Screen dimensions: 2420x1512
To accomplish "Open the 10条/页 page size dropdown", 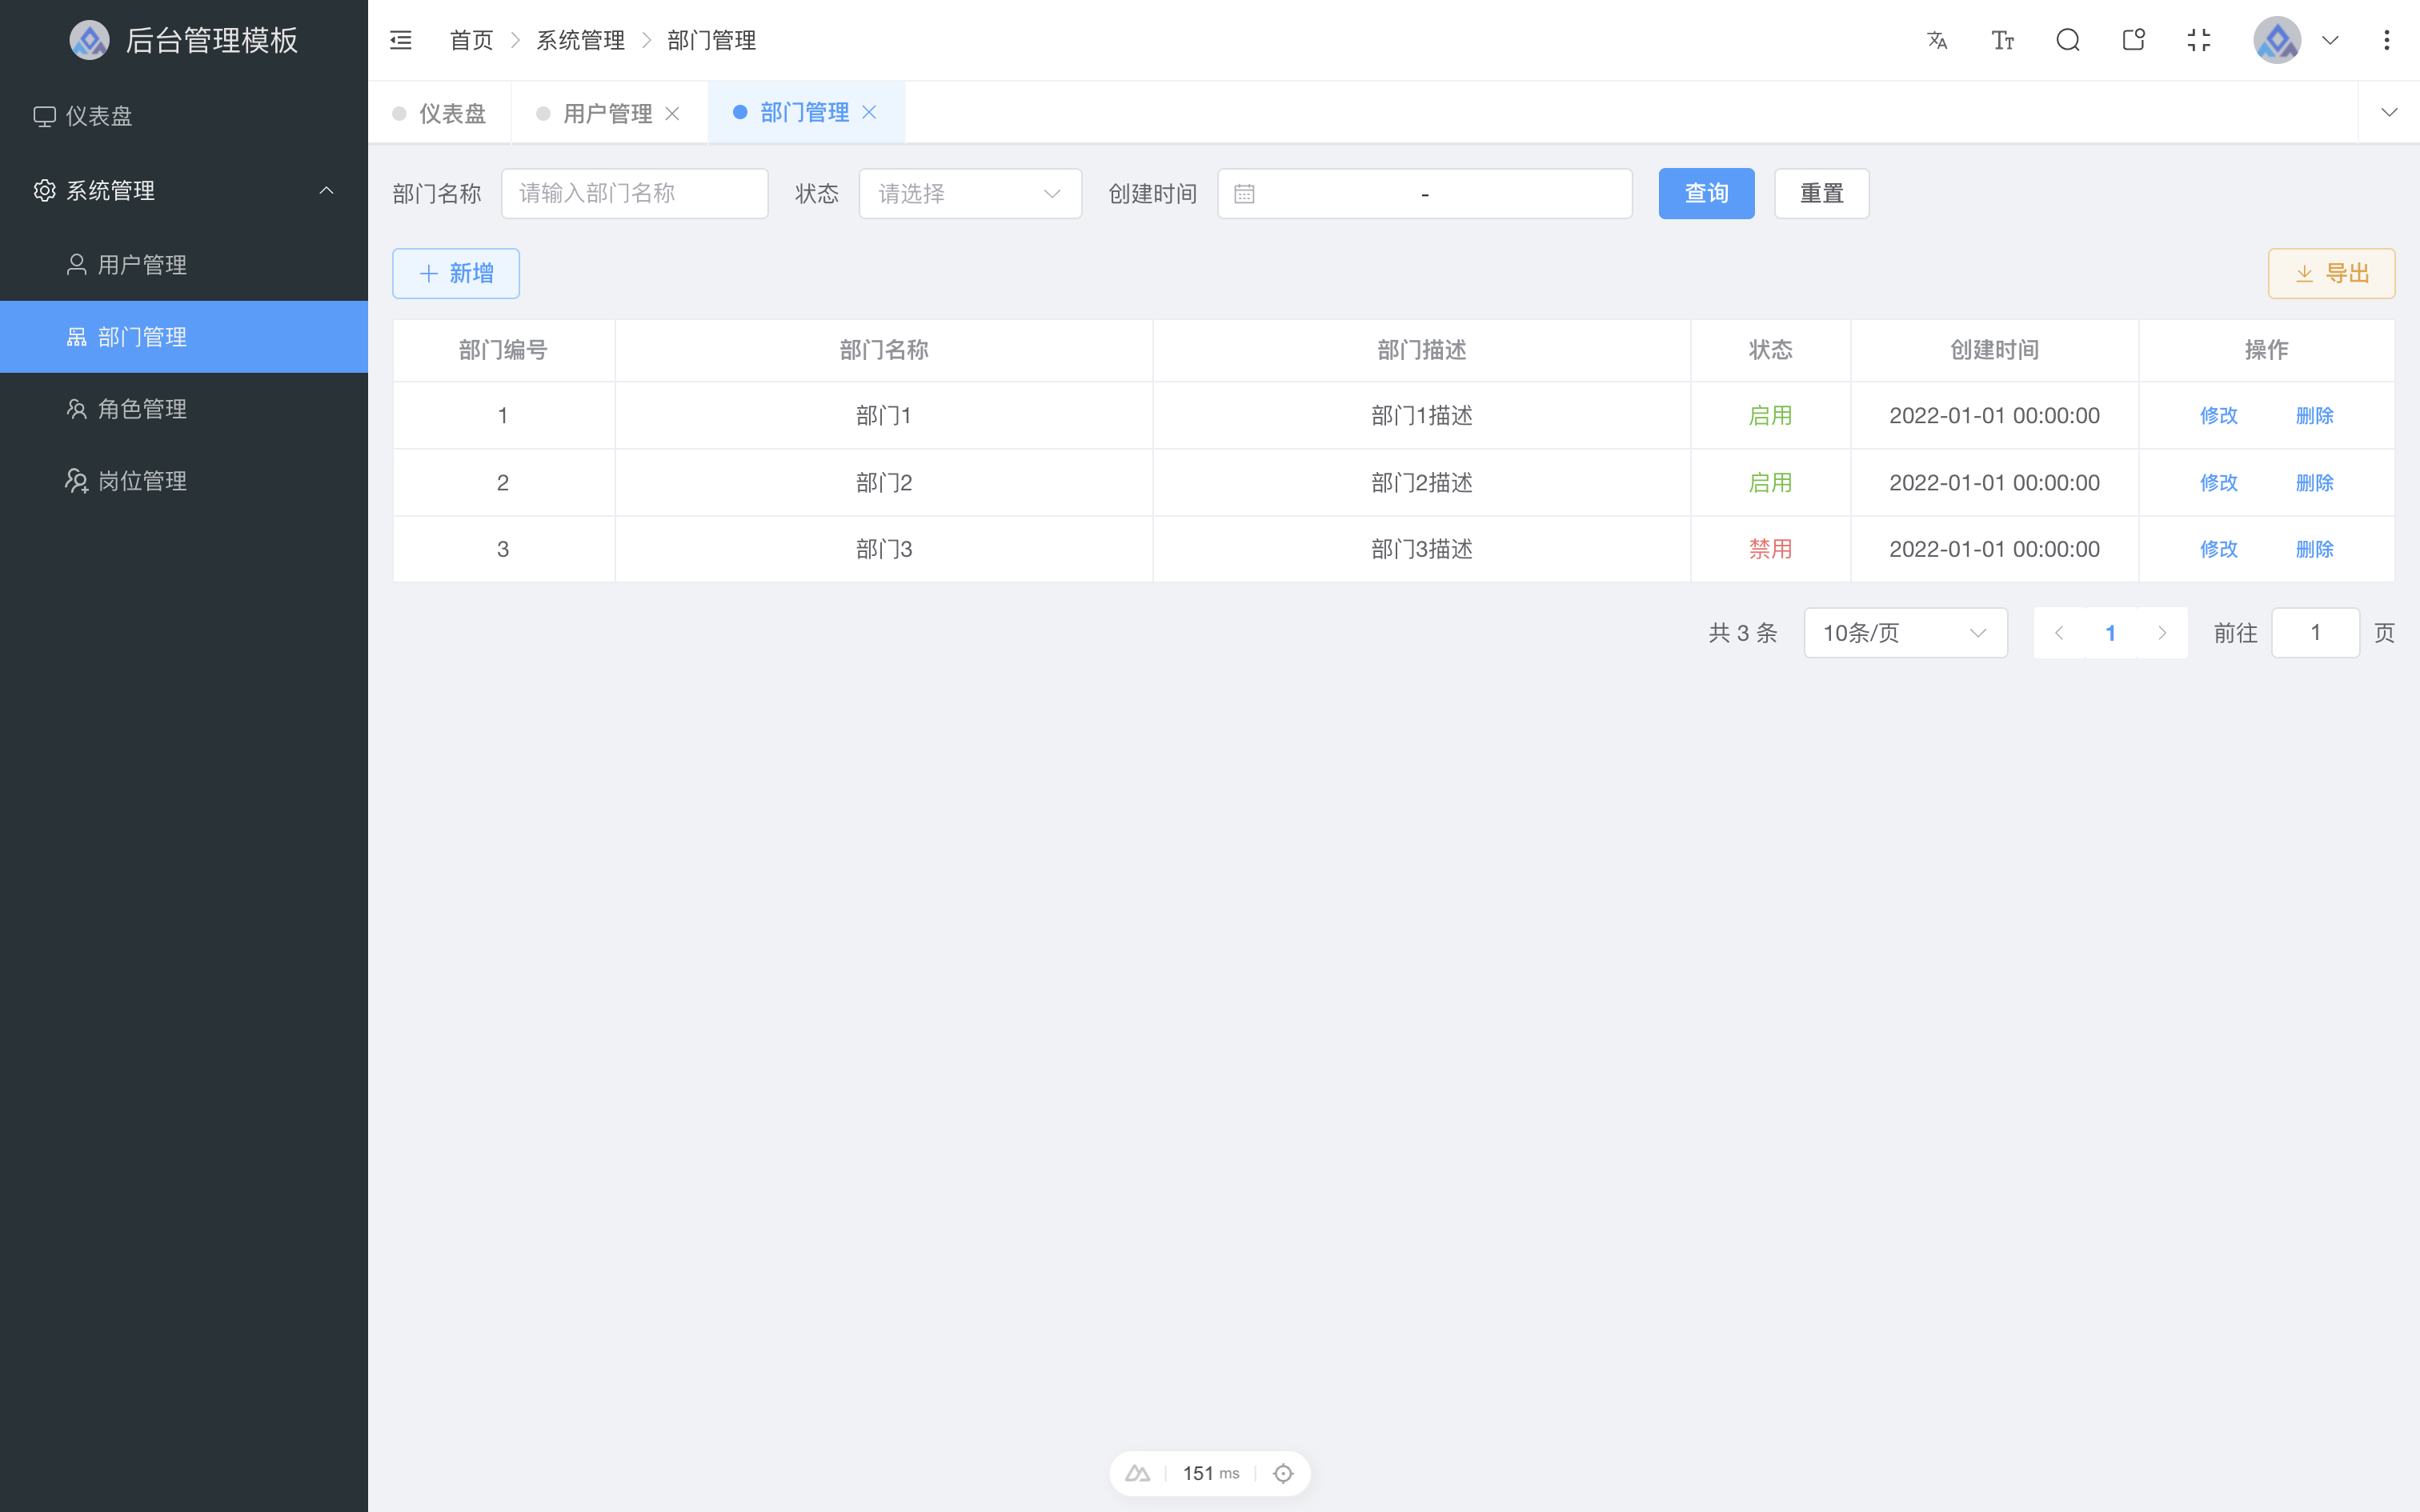I will pyautogui.click(x=1904, y=632).
